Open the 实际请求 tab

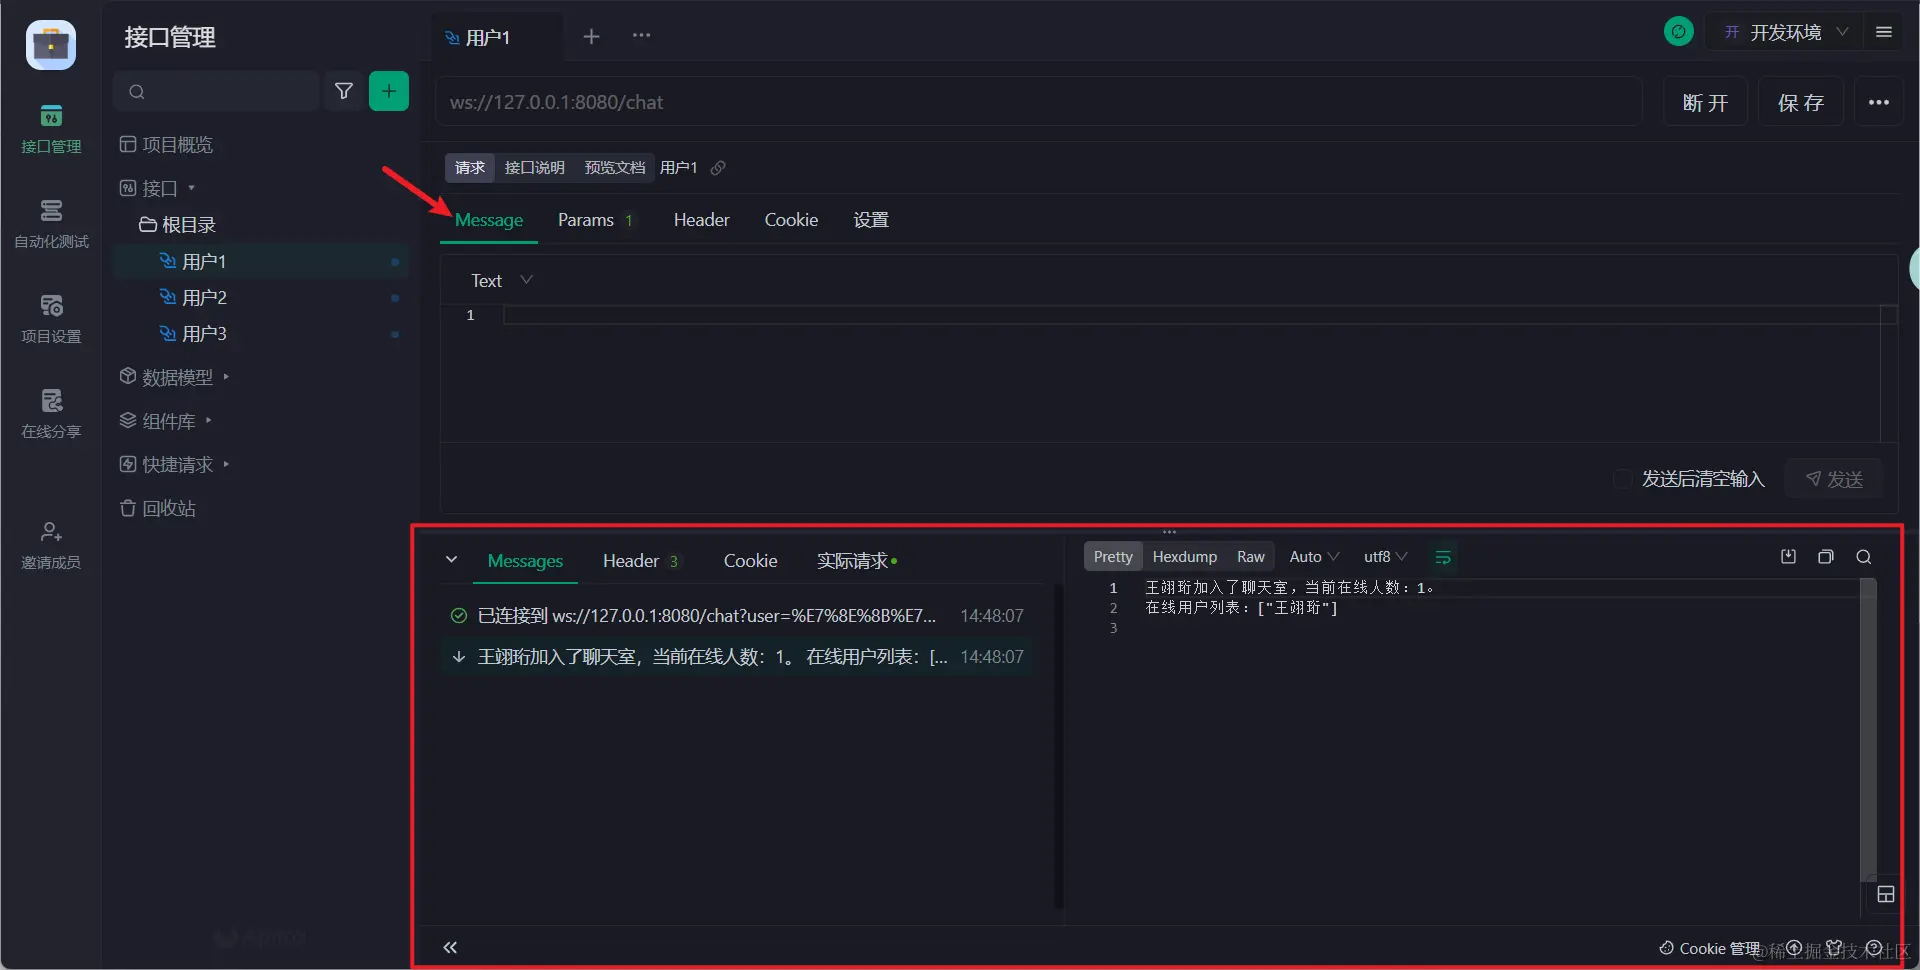857,561
